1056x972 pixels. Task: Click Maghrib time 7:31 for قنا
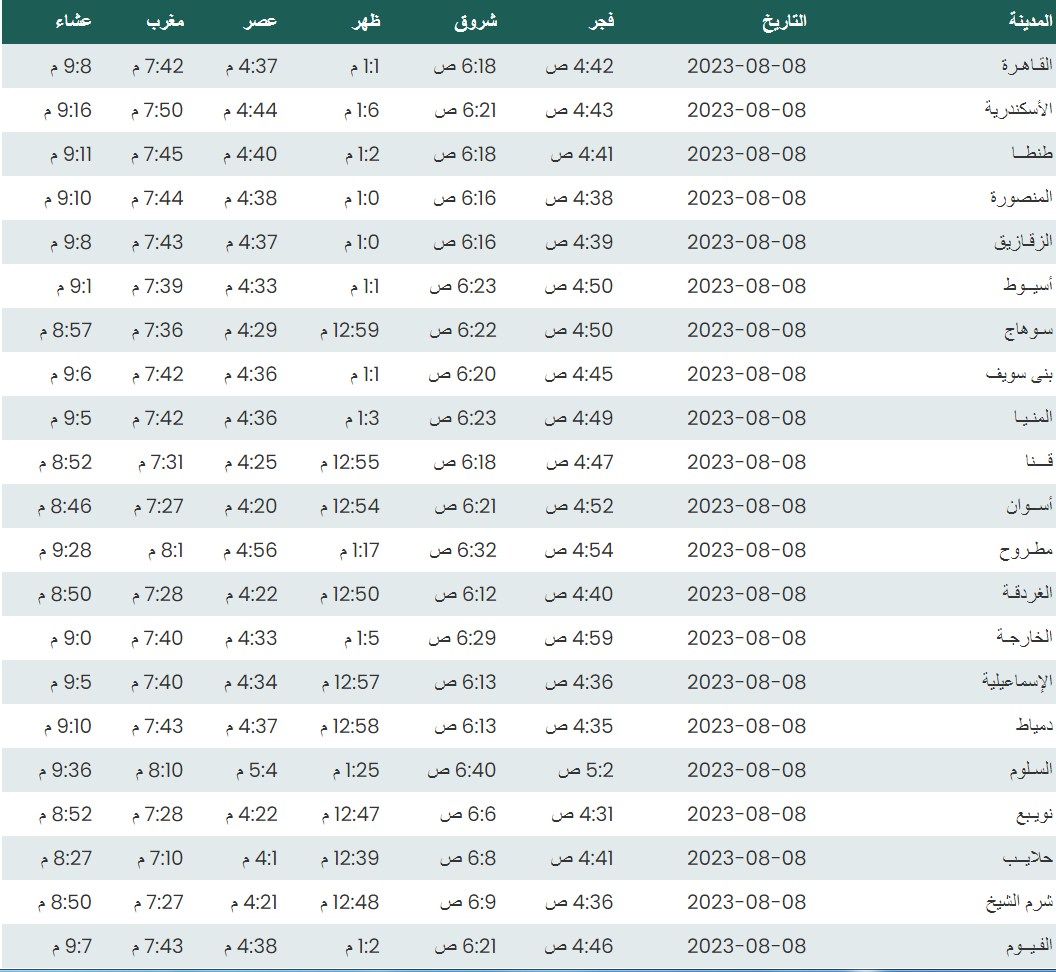(x=157, y=462)
